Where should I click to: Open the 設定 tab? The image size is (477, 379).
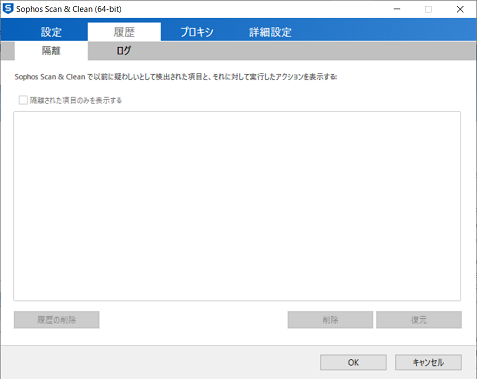pyautogui.click(x=51, y=32)
